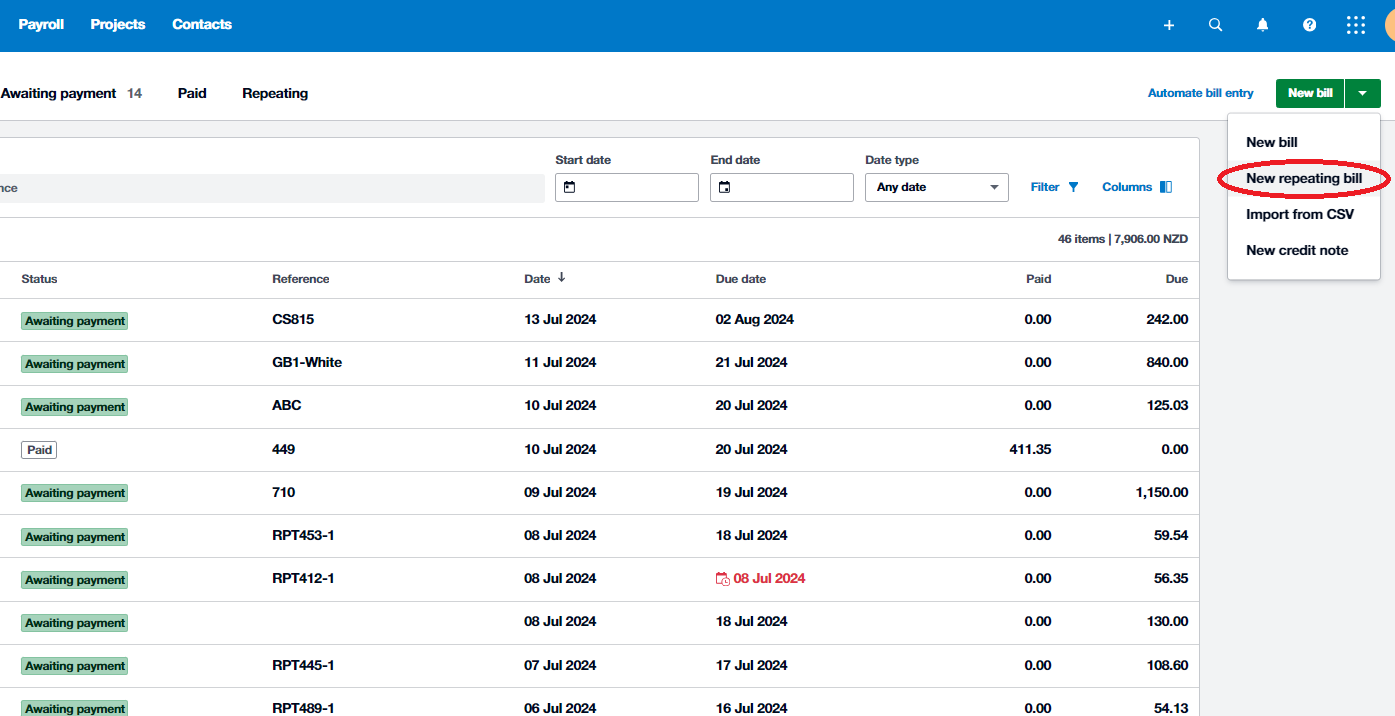
Task: Open Contacts in the top navigation
Action: pos(202,24)
